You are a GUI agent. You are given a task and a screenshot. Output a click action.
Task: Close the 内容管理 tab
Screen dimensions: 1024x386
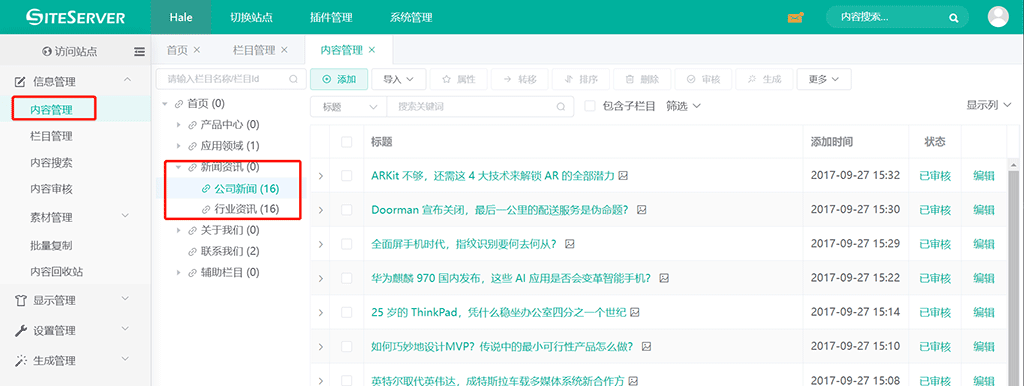(x=372, y=50)
